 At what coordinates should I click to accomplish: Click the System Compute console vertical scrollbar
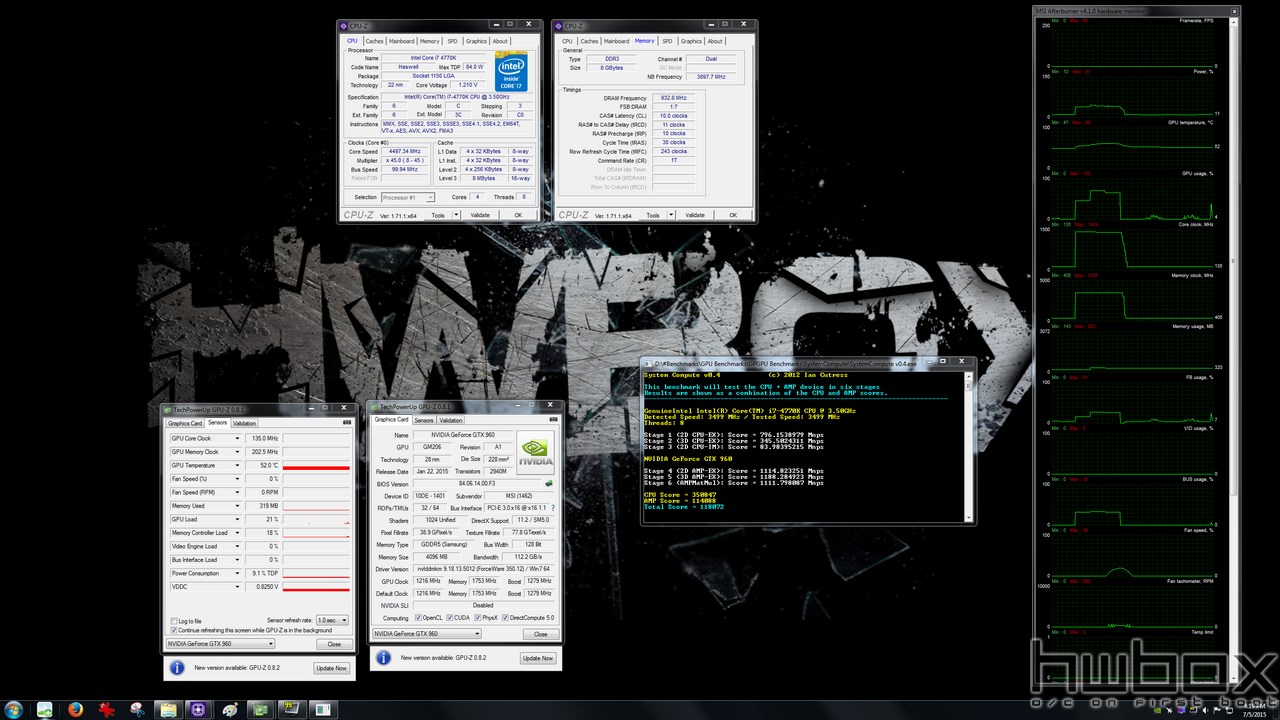[968, 445]
